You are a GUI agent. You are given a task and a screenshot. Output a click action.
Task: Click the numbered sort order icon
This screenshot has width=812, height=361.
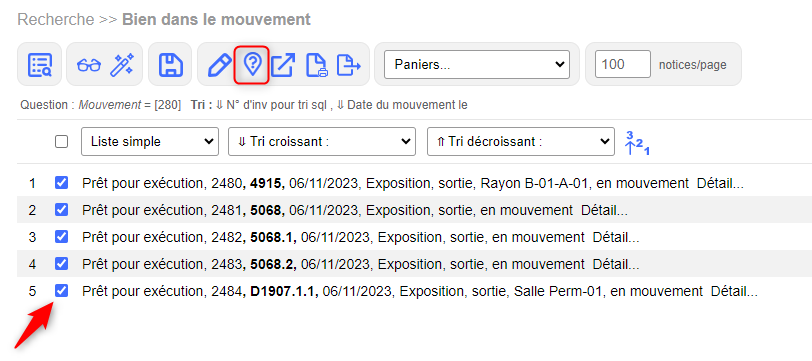pos(637,143)
